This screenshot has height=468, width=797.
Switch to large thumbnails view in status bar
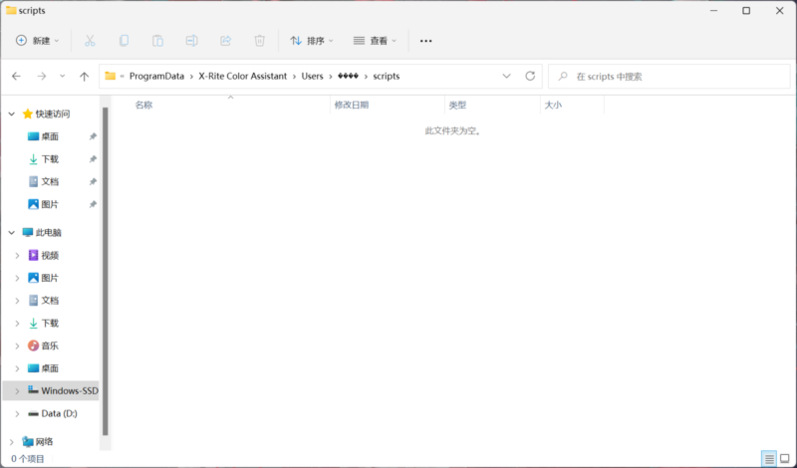point(784,459)
